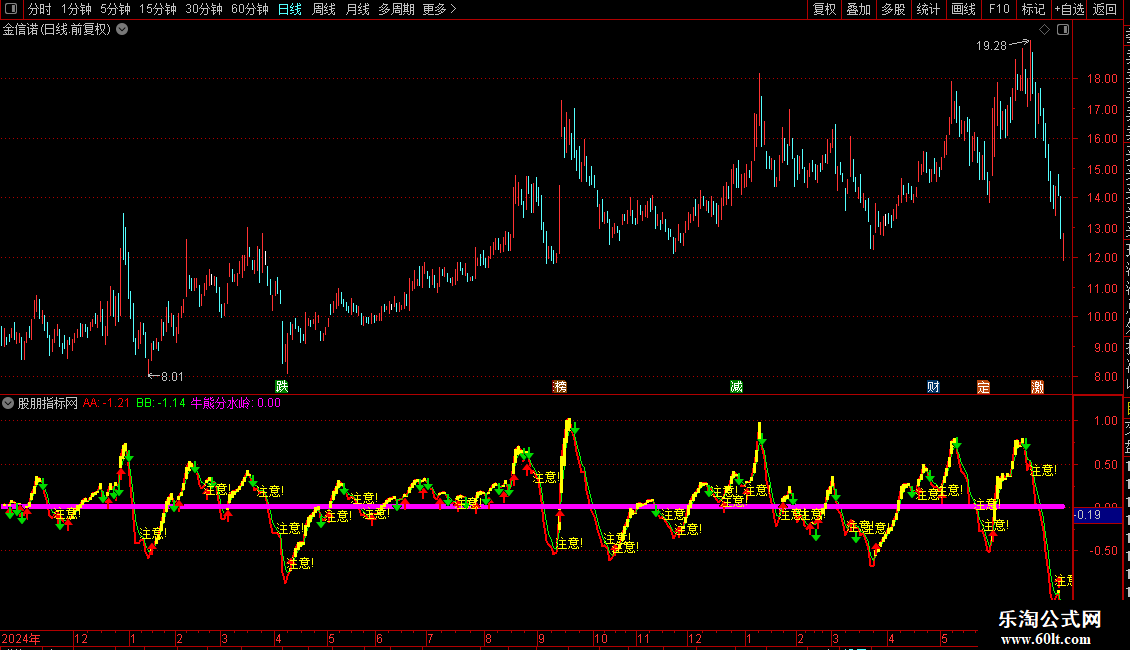The width and height of the screenshot is (1130, 650).
Task: Toggle the side panel icon in main chart
Action: click(1063, 30)
